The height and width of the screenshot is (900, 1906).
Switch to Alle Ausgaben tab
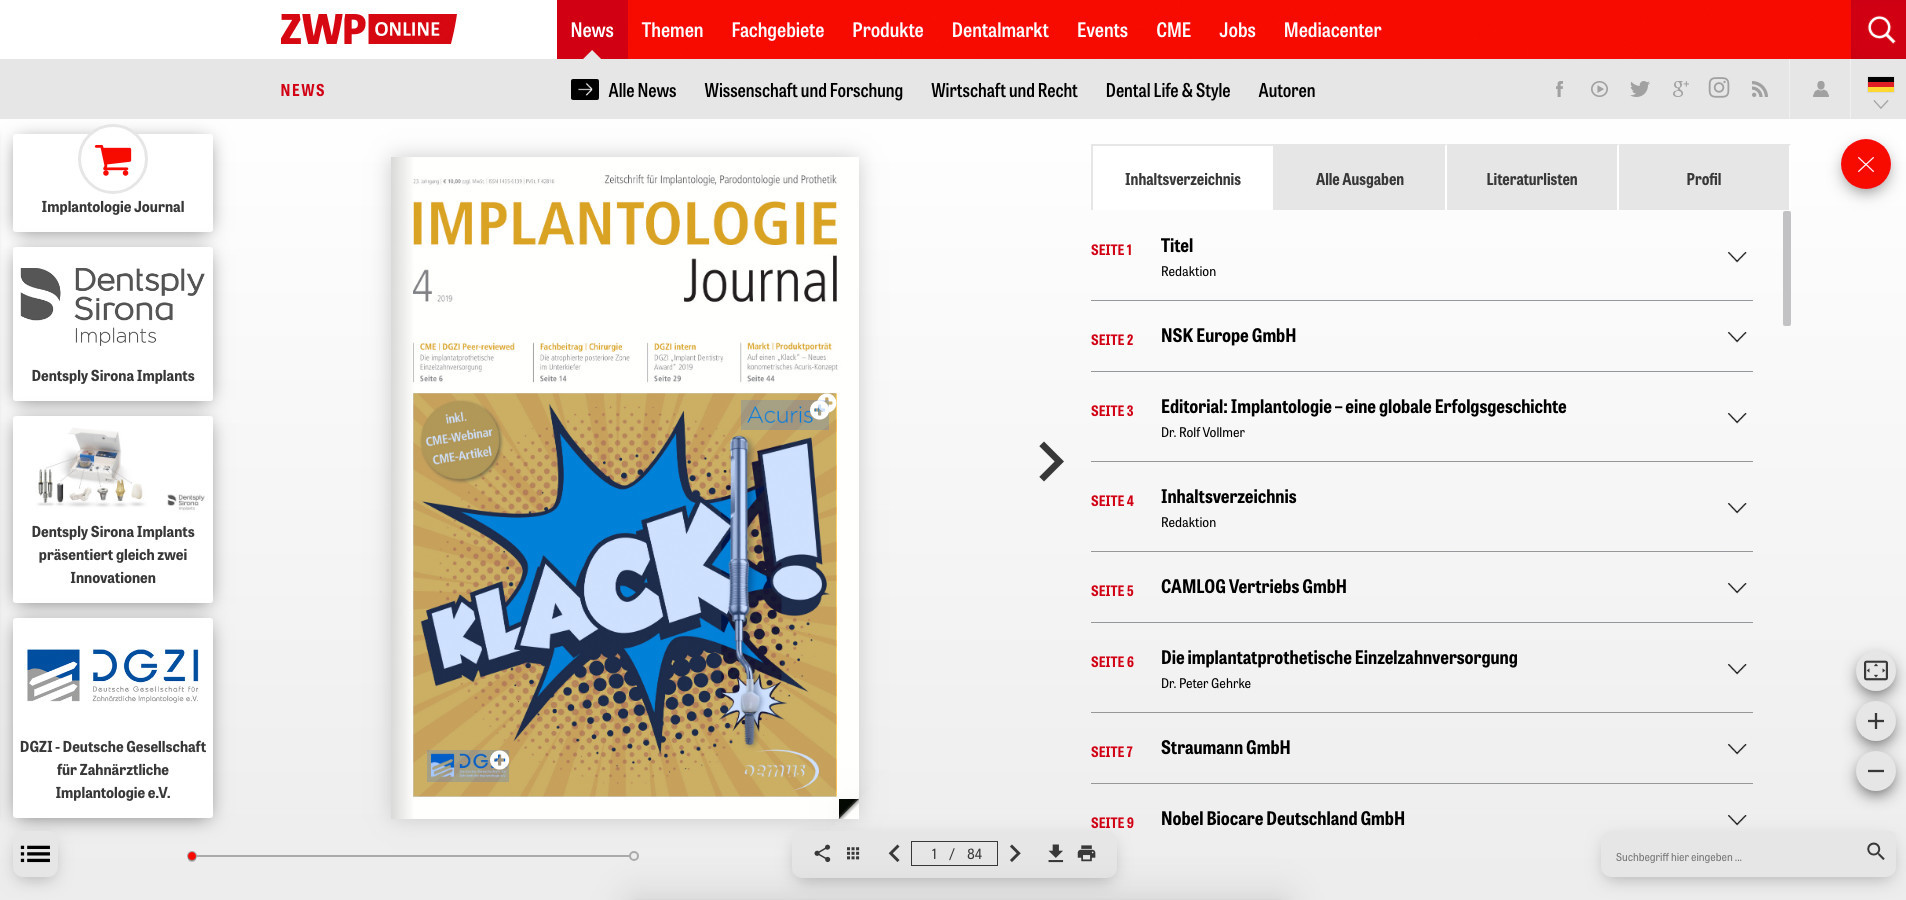(x=1359, y=178)
